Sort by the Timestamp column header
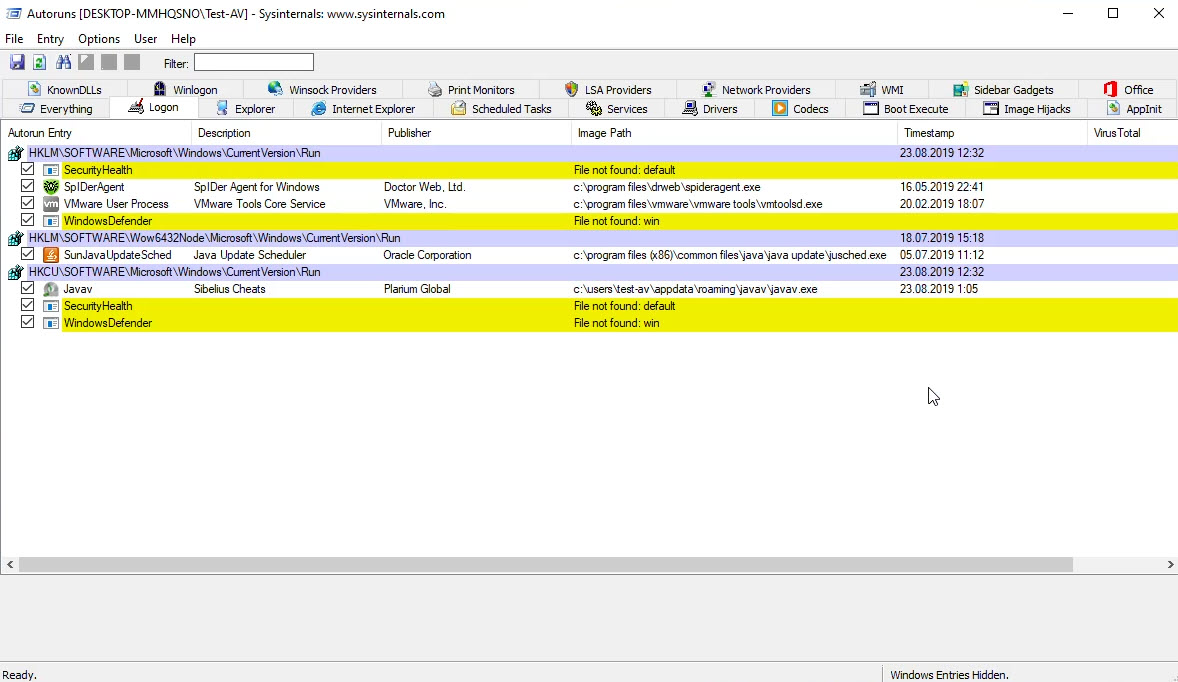Viewport: 1178px width, 682px height. (x=992, y=133)
